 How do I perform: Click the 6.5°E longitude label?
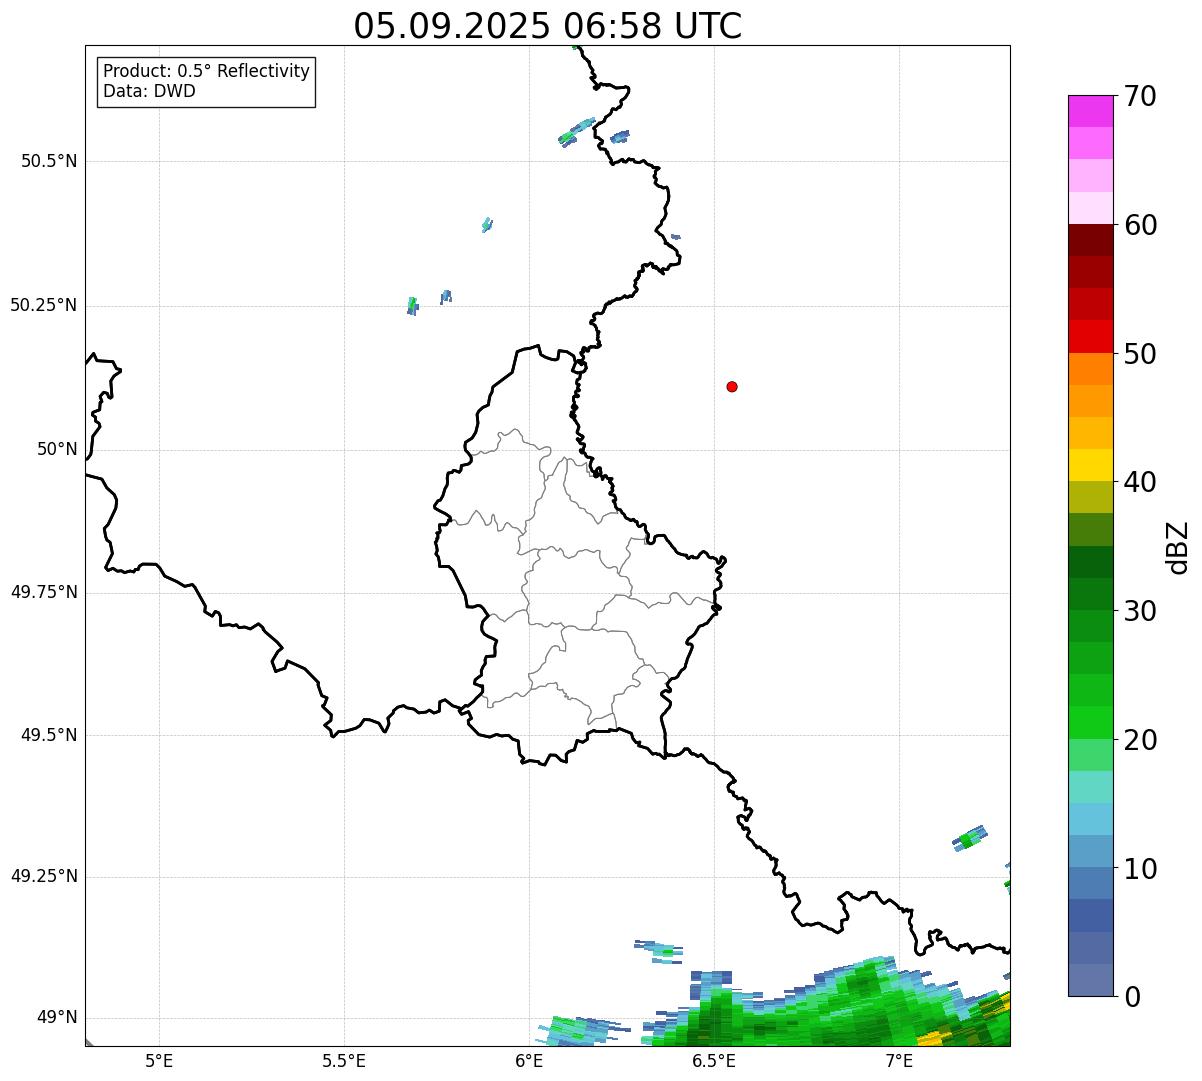tap(714, 1061)
